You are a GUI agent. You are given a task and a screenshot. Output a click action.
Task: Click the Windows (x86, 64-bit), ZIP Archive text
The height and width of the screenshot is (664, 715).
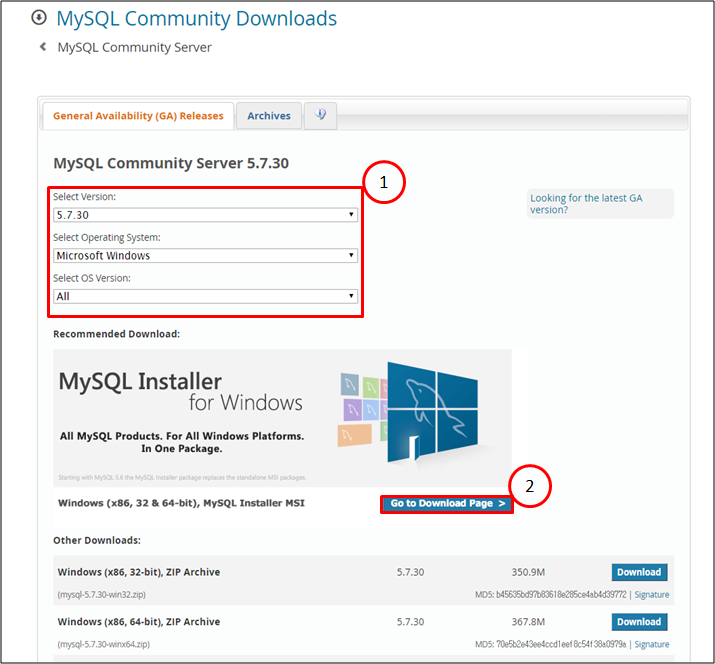point(139,622)
